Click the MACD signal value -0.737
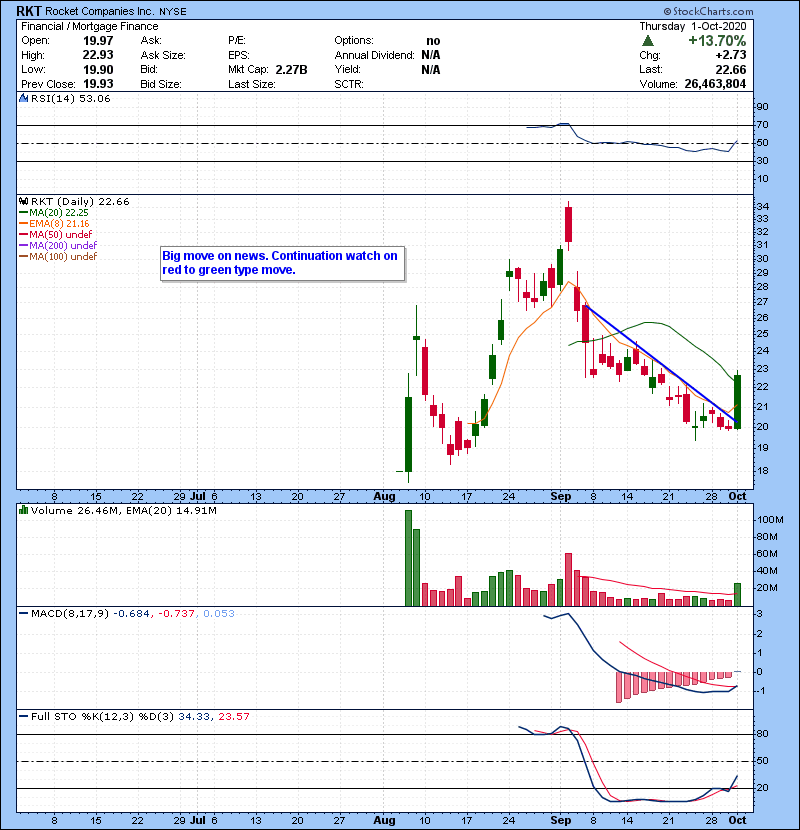The width and height of the screenshot is (800, 830). (176, 614)
